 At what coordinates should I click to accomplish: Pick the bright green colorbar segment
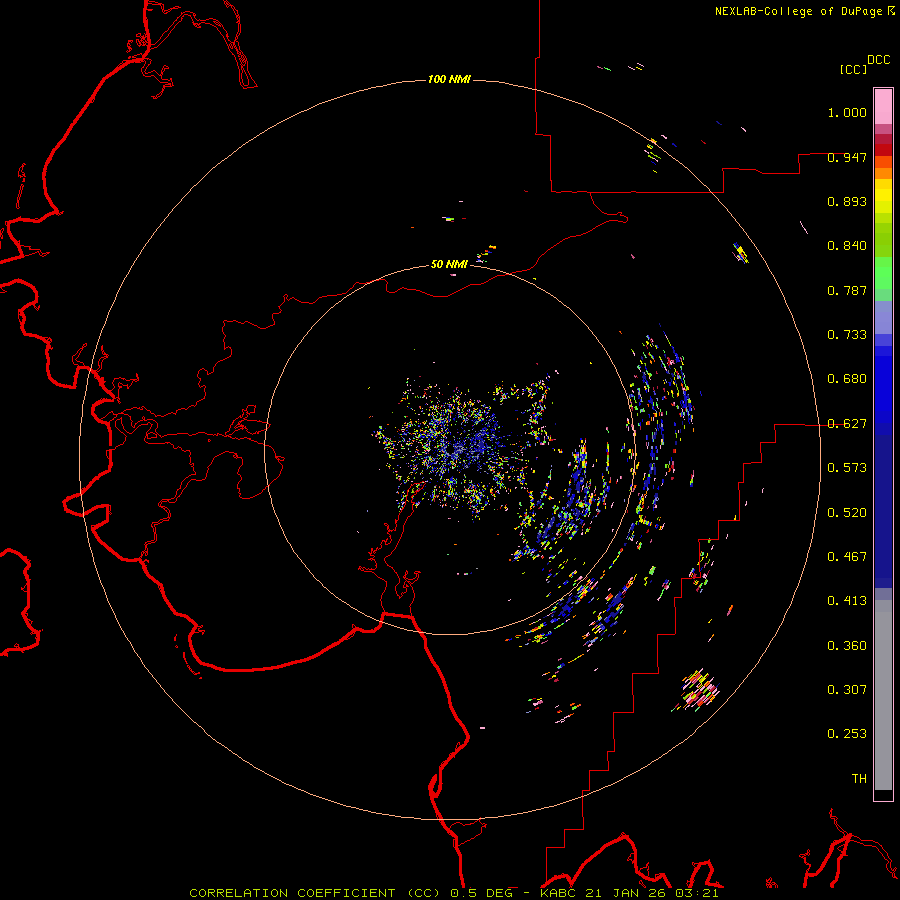tap(883, 273)
